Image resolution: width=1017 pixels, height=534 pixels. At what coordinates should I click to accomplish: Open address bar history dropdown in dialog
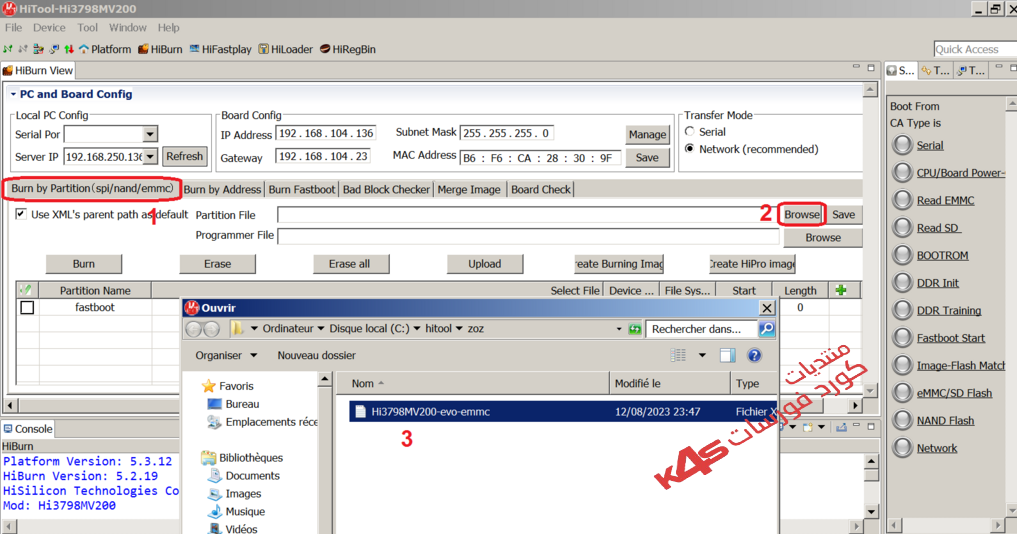pyautogui.click(x=619, y=329)
